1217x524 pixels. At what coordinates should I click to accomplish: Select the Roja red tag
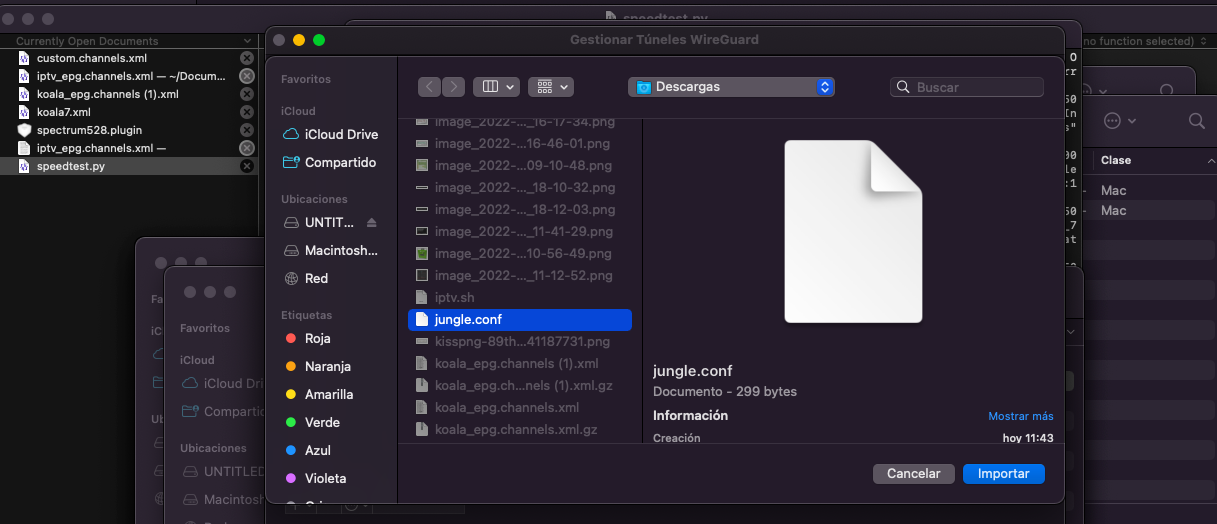click(317, 338)
